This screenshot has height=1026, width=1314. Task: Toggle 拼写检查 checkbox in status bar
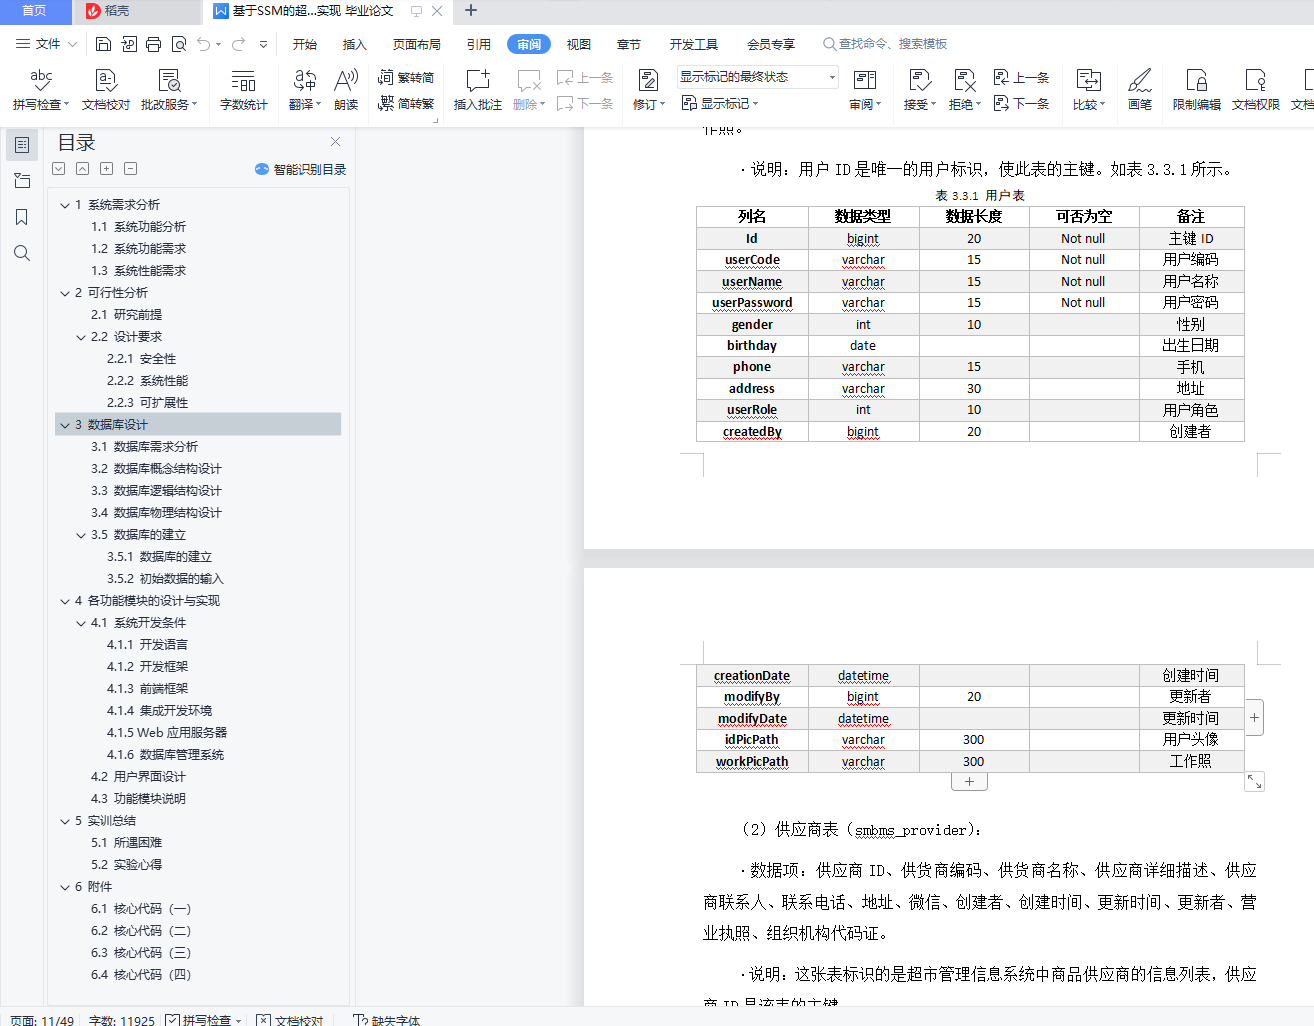(173, 1020)
